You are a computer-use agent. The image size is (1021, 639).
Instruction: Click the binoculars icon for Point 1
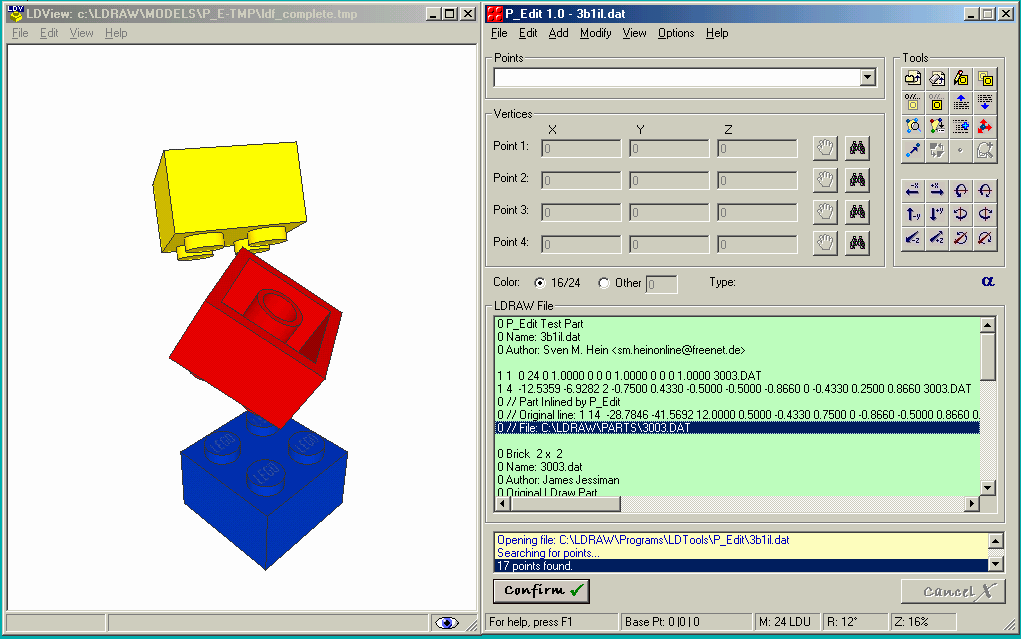point(857,148)
